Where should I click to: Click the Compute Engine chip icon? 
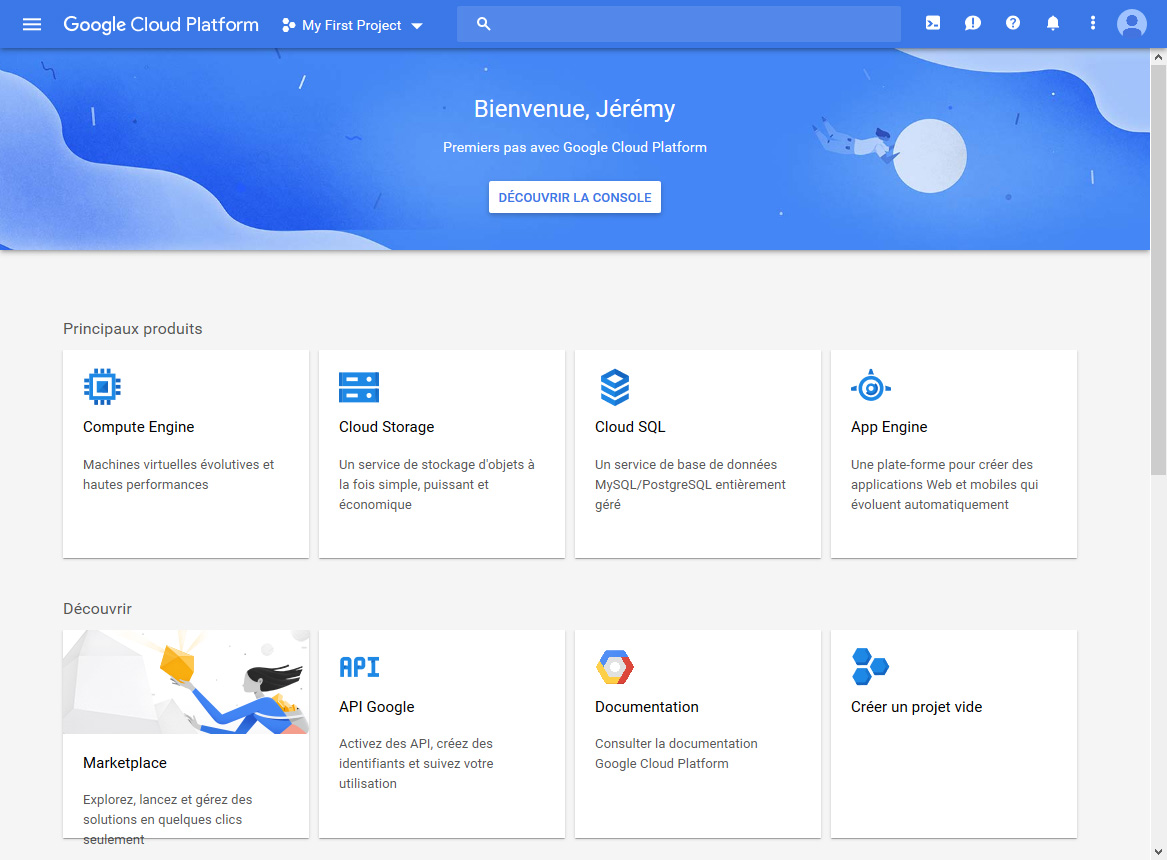[102, 387]
